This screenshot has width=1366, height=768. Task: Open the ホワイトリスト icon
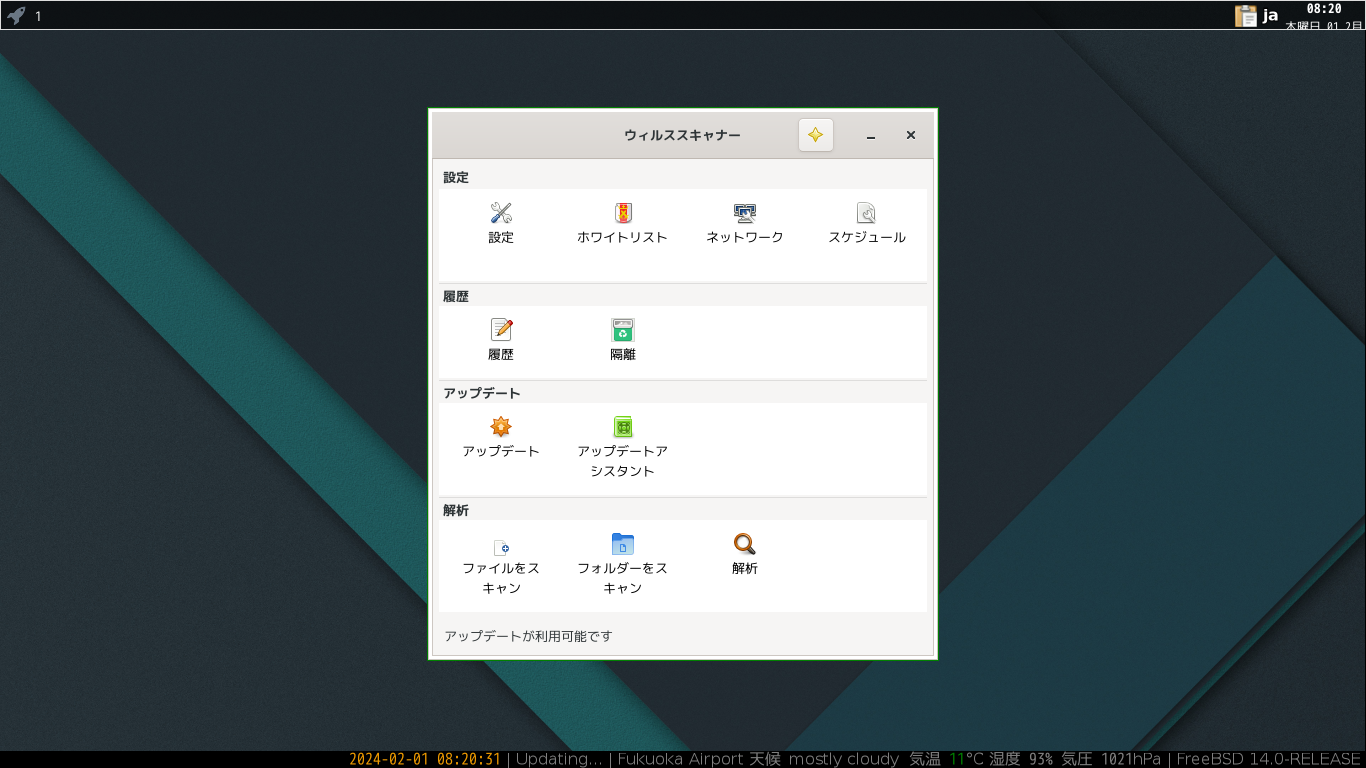click(x=623, y=213)
